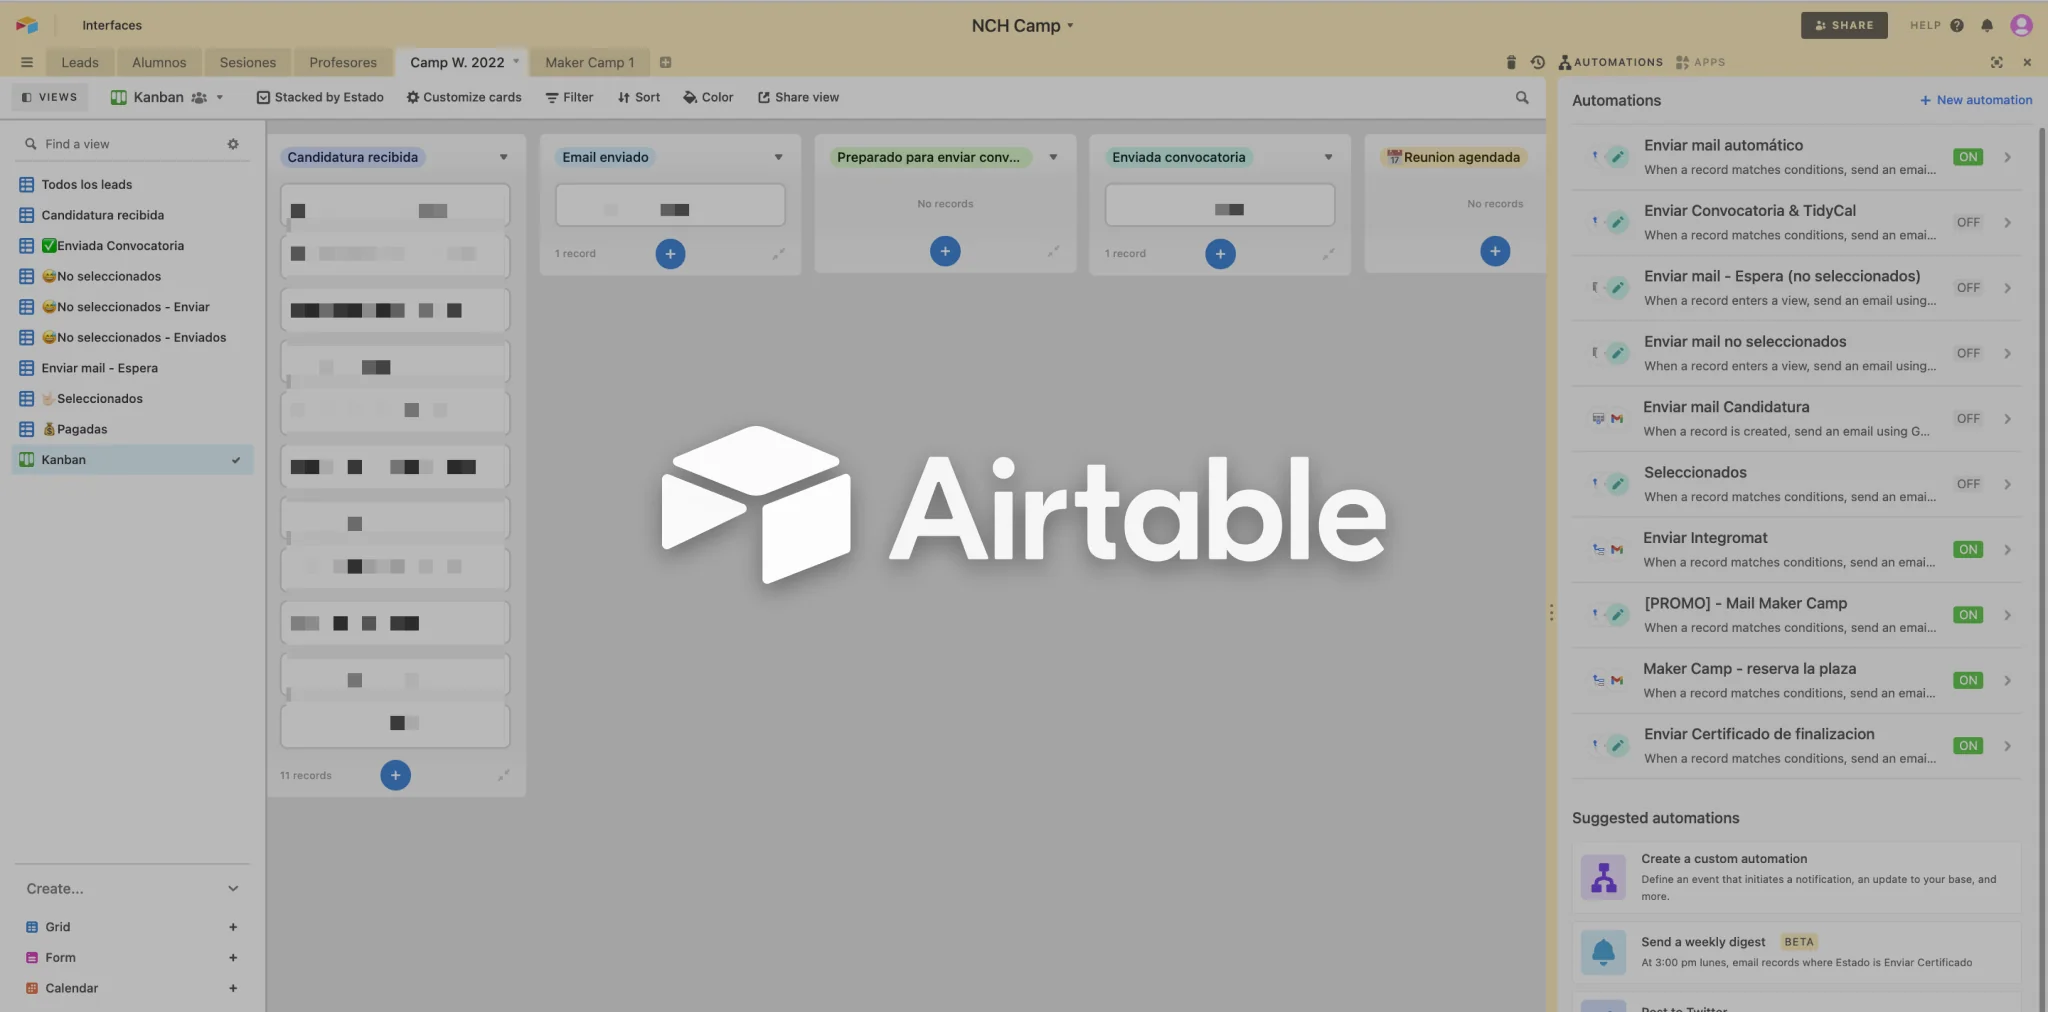Click the search magnifier in the view toolbar

[x=1522, y=97]
